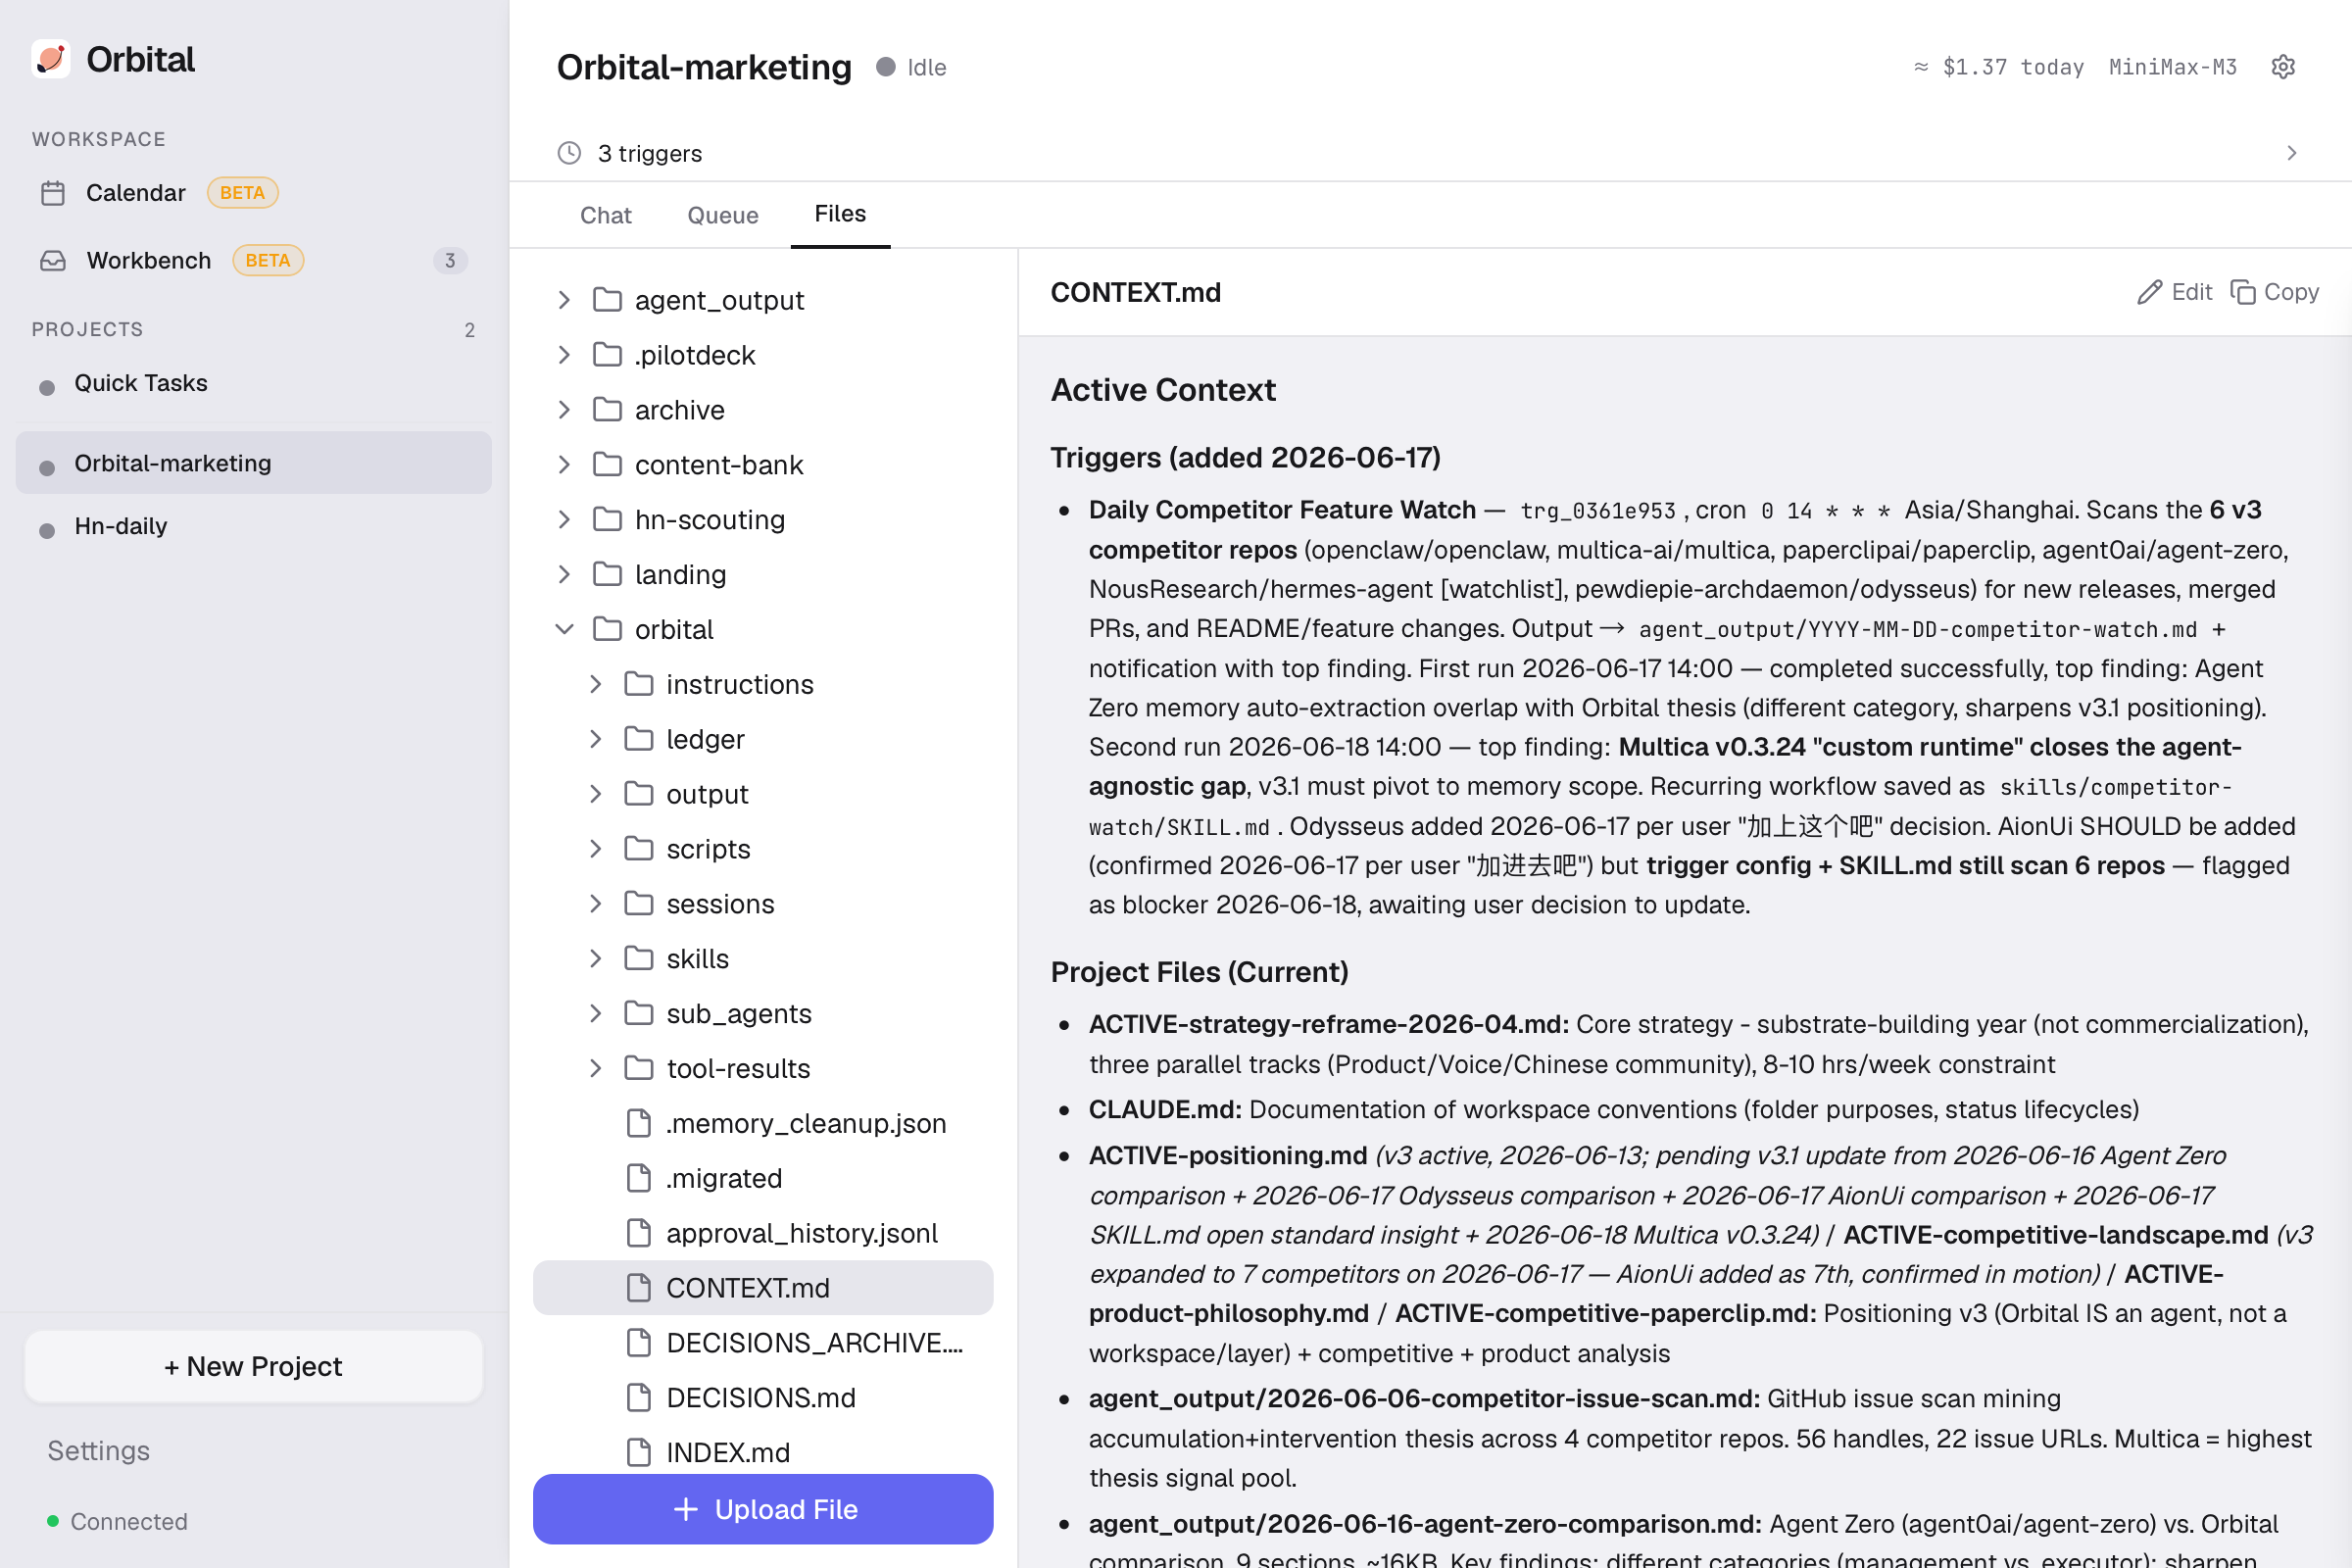Expand the sub_agents folder chevron
This screenshot has width=2352, height=1568.
pos(597,1014)
